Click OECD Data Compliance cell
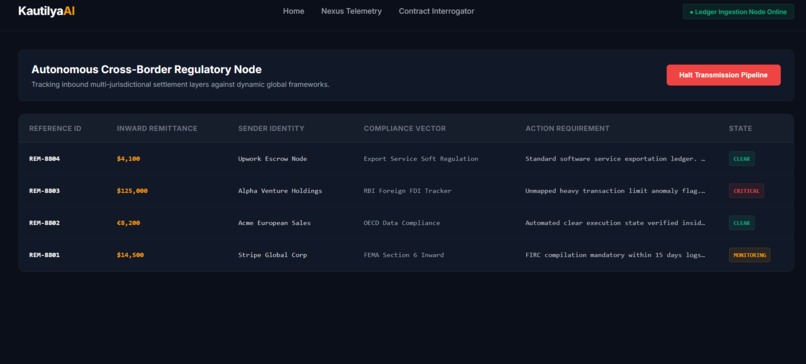 [401, 223]
